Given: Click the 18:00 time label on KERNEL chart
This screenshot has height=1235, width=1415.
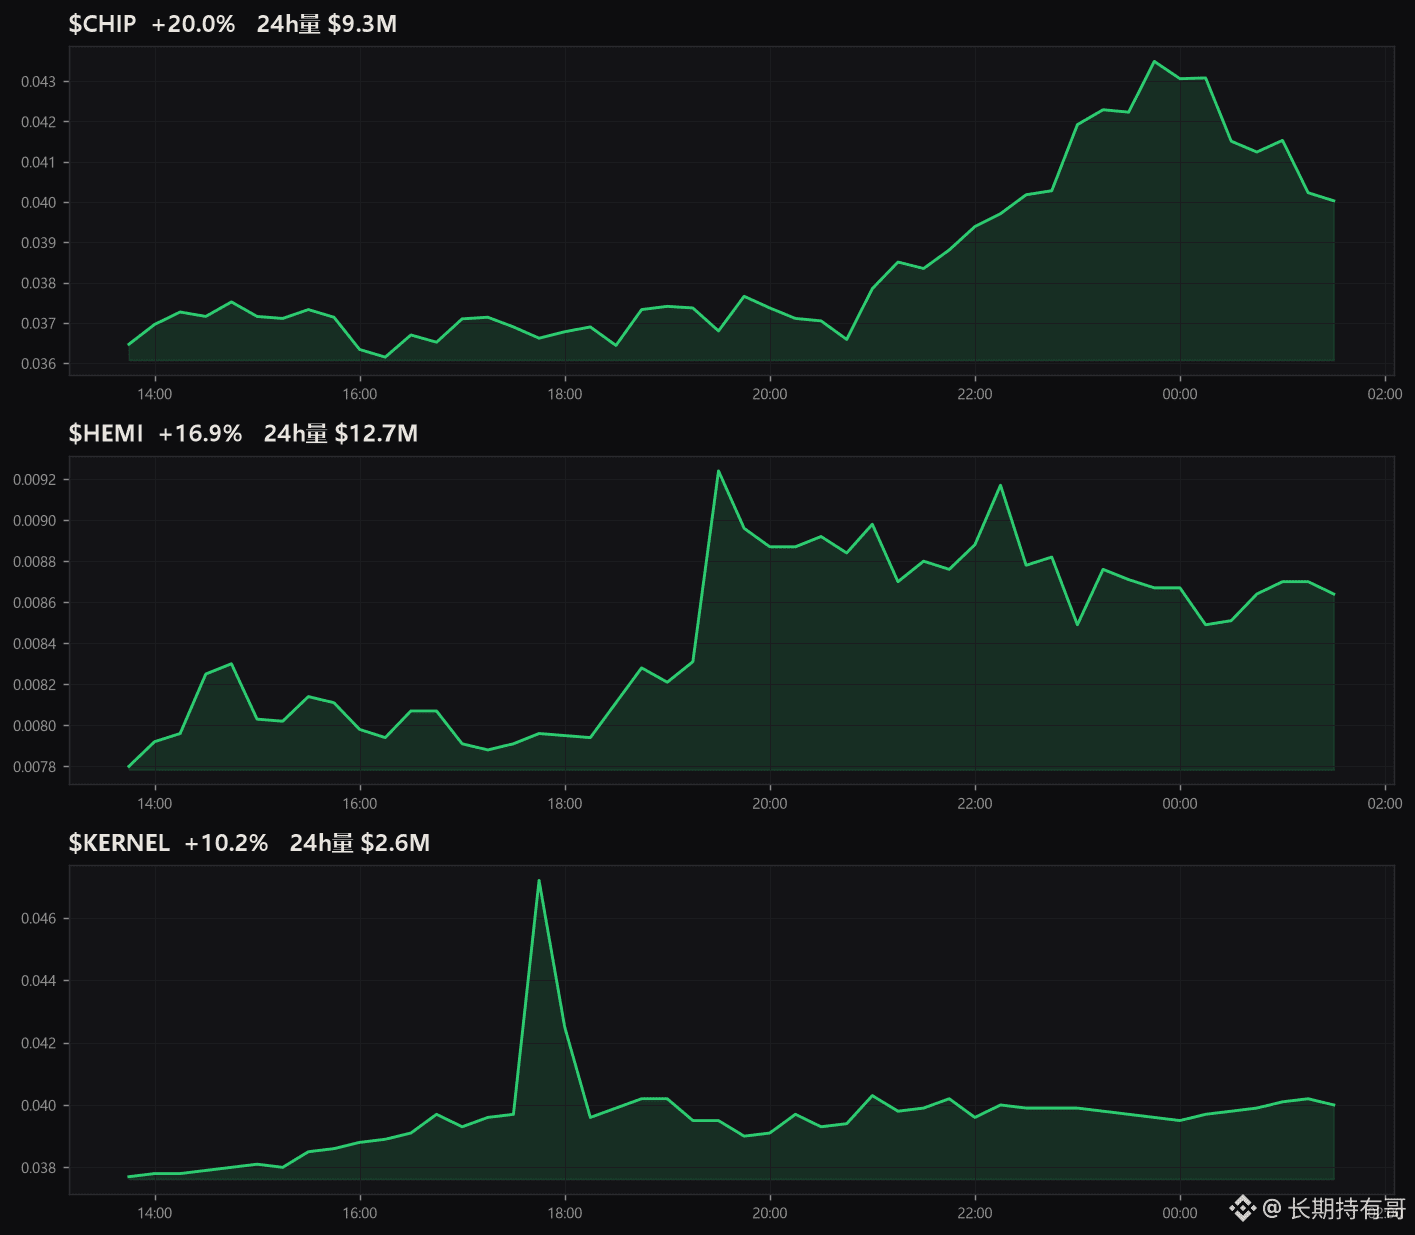Looking at the screenshot, I should tap(565, 1213).
